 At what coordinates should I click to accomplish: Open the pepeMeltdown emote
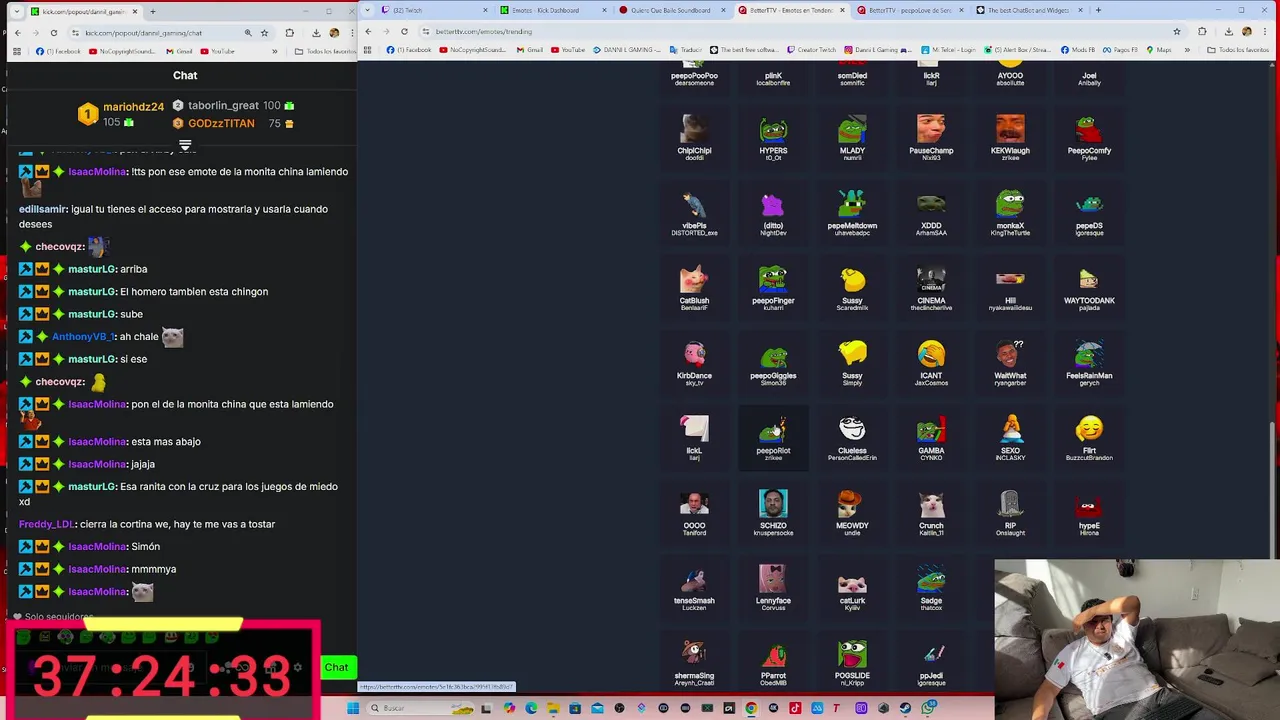point(852,213)
